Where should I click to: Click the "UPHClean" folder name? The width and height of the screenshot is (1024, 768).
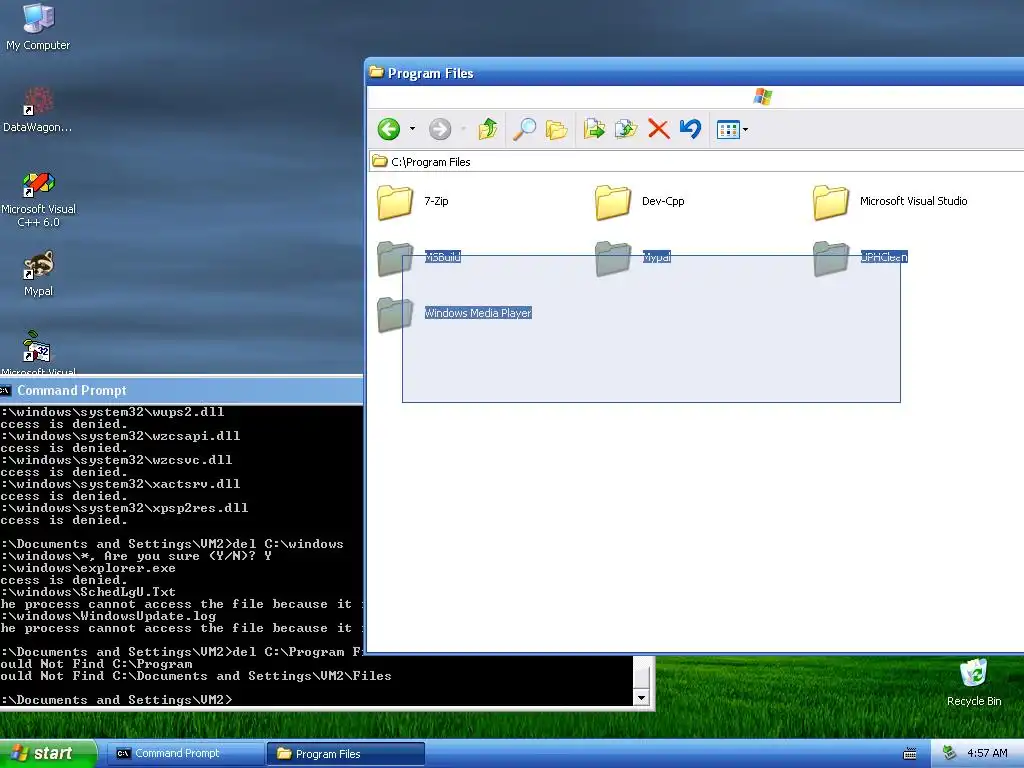884,257
